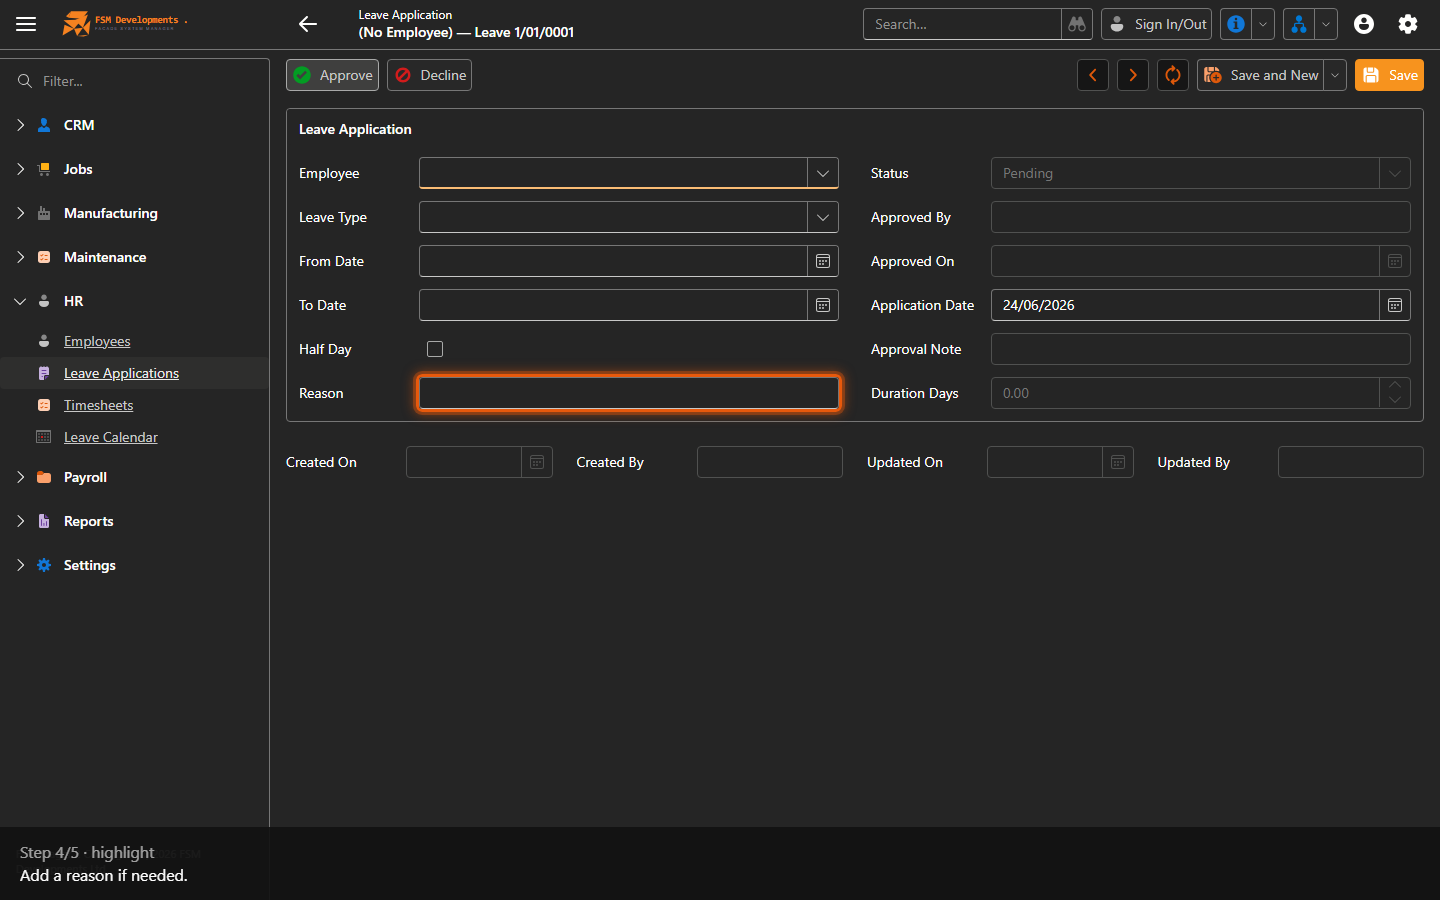Open the hamburger navigation menu
The width and height of the screenshot is (1440, 900).
point(26,24)
